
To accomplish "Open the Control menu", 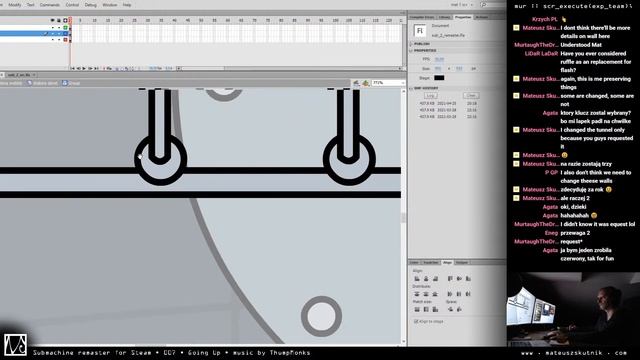I will coord(72,5).
